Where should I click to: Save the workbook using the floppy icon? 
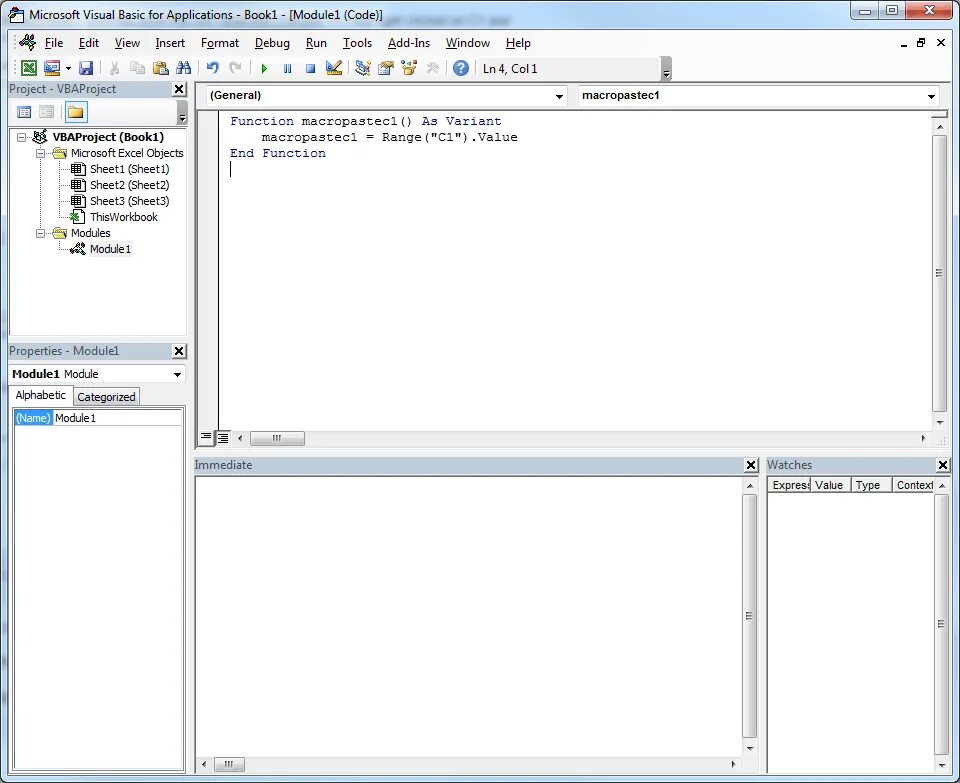(x=86, y=68)
